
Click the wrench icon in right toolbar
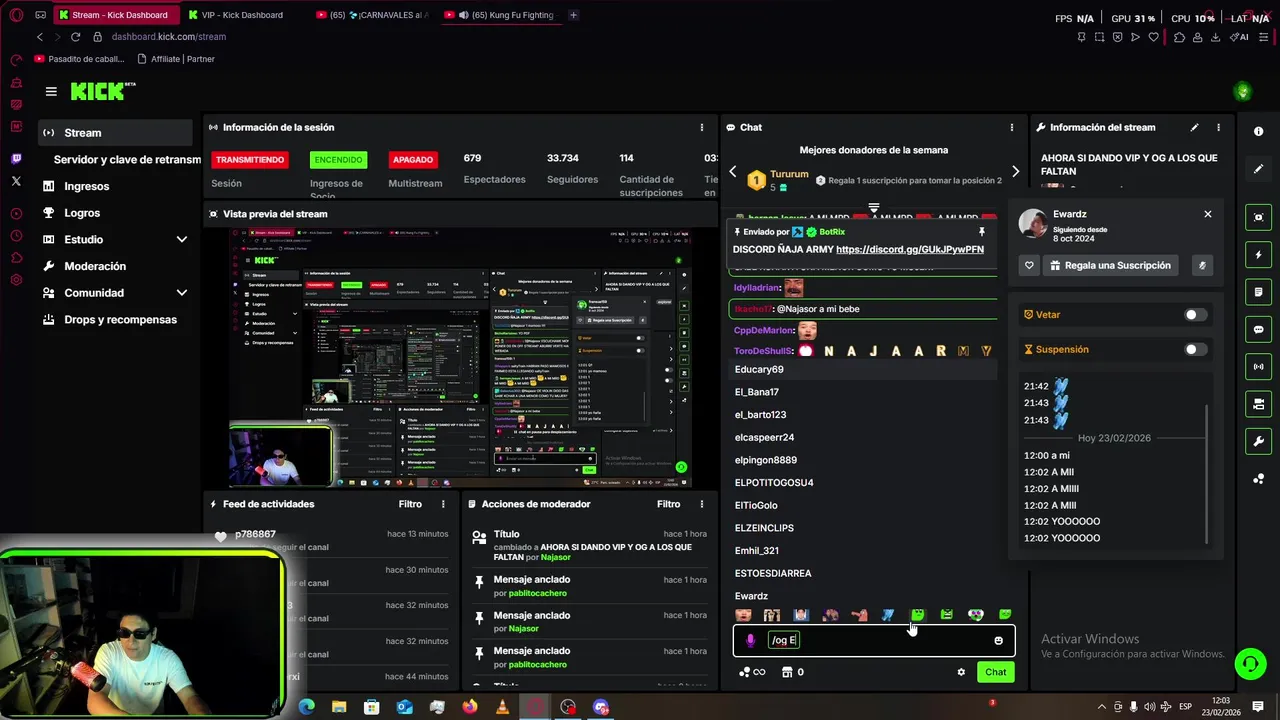[1258, 441]
